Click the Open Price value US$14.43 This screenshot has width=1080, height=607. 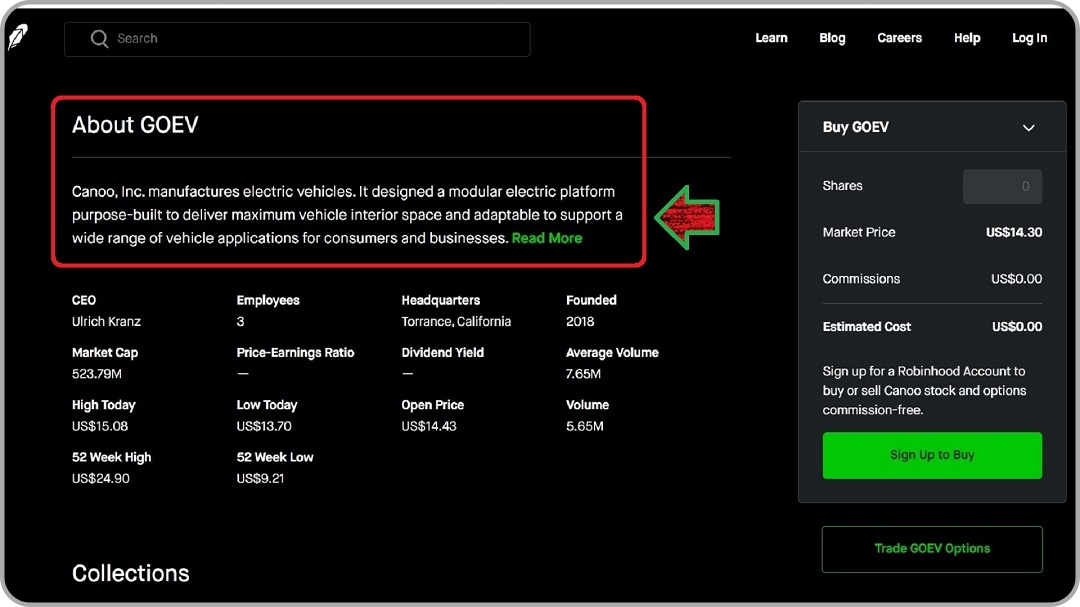click(429, 426)
